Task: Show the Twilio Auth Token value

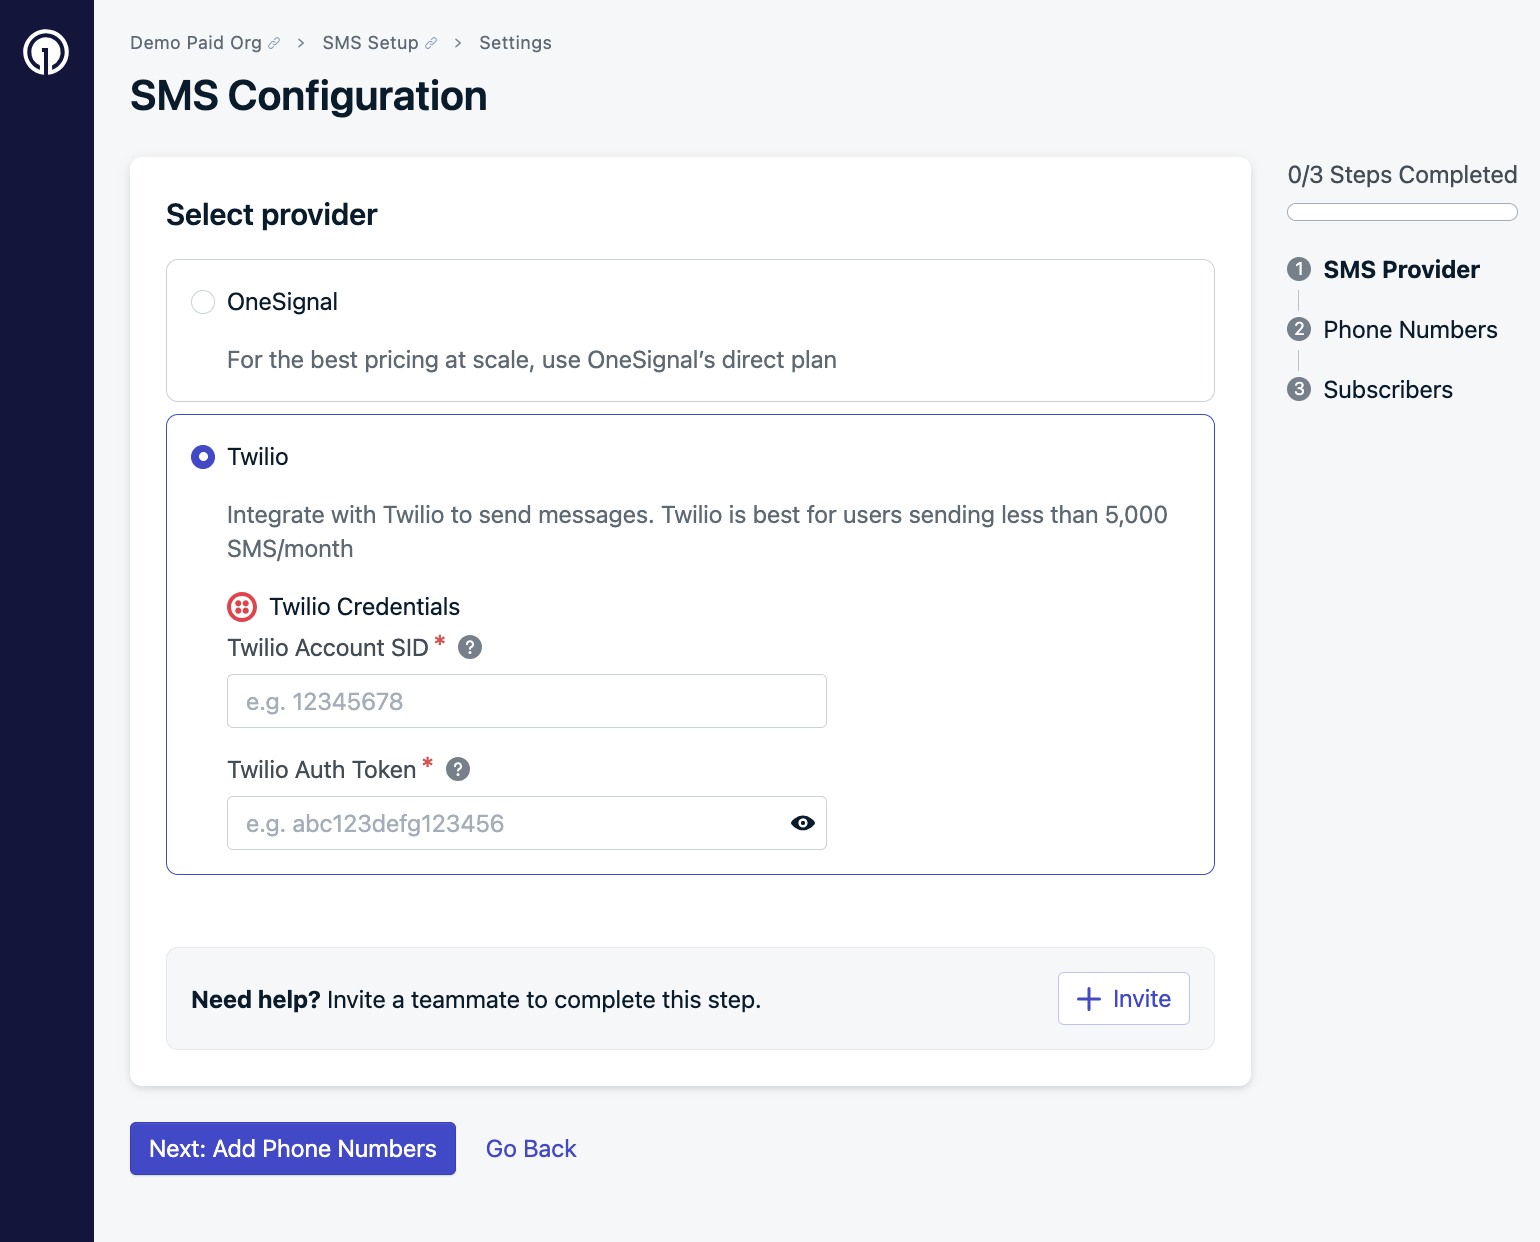Action: click(803, 823)
